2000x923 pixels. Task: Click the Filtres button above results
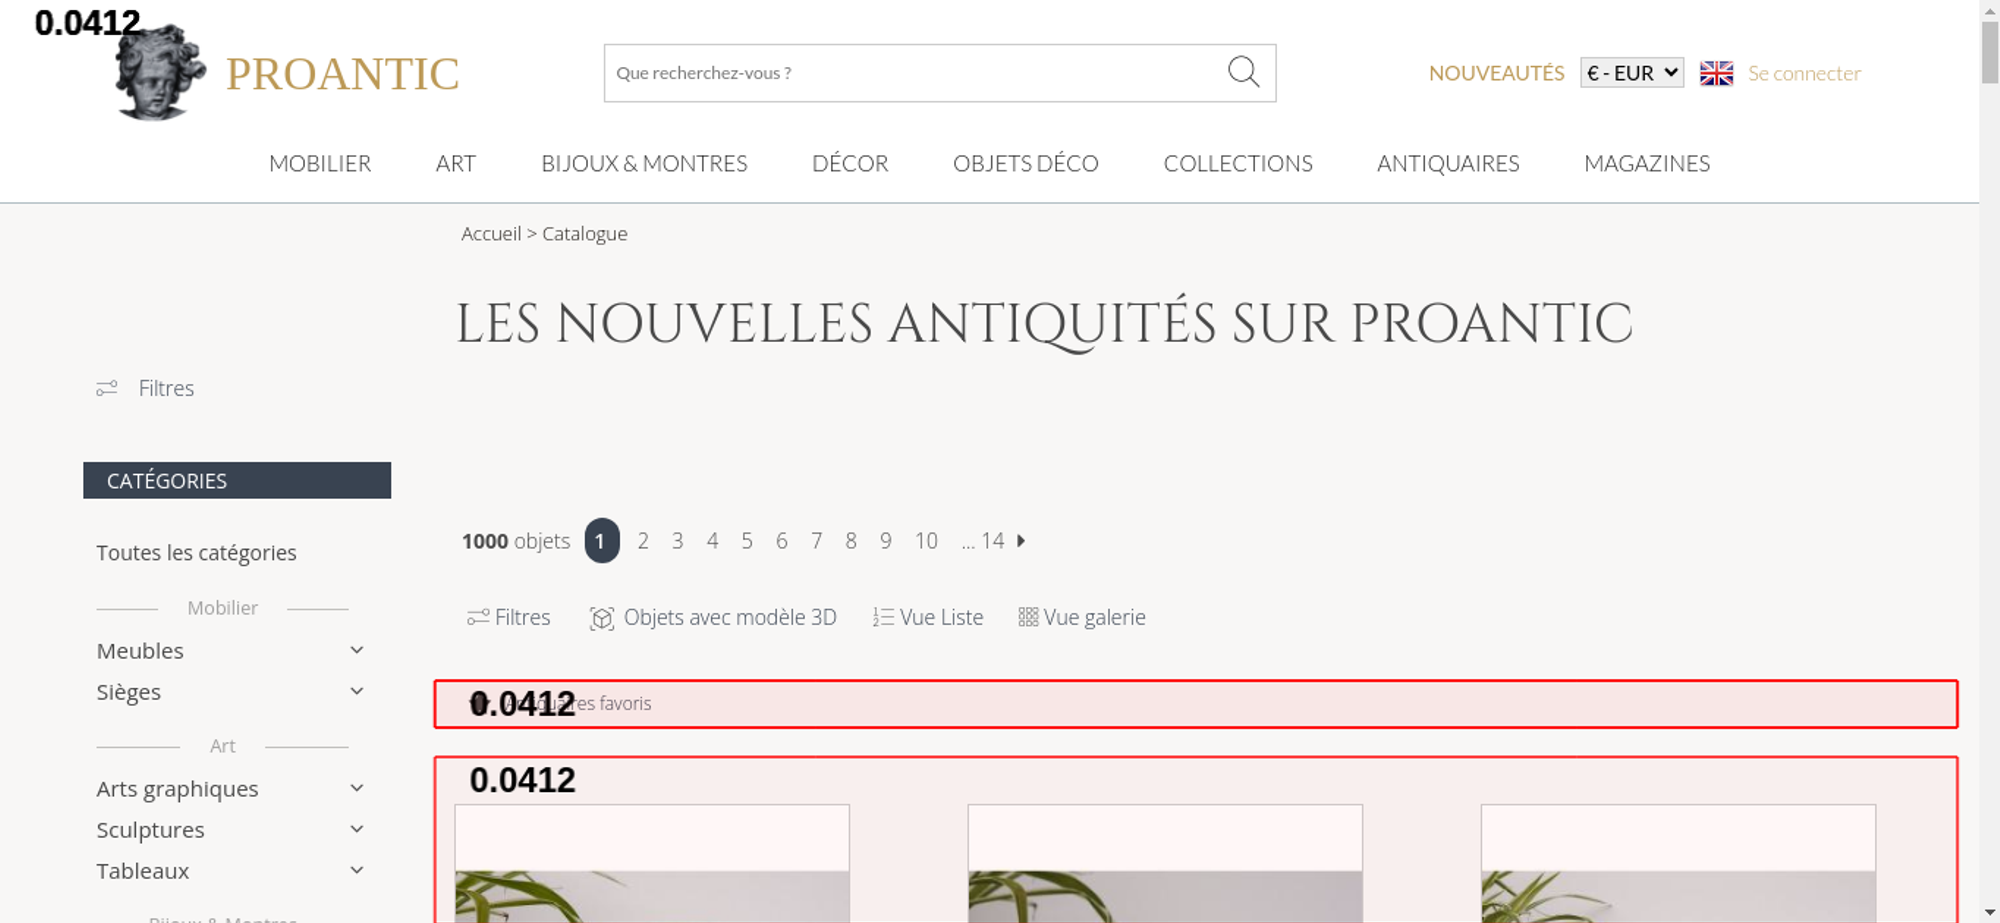508,617
